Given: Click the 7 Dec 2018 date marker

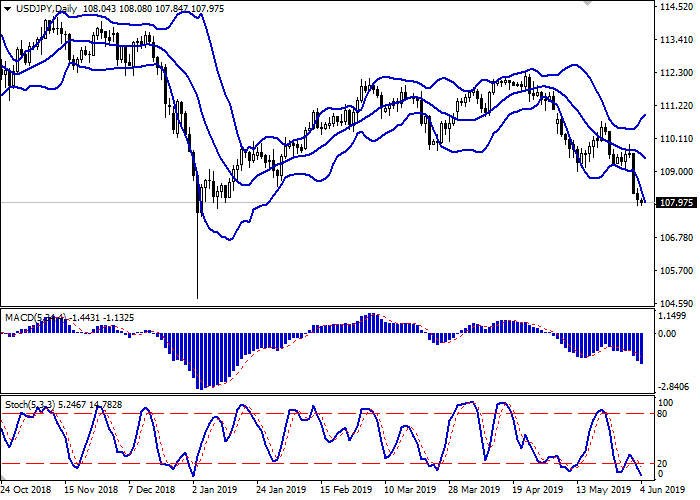Looking at the screenshot, I should click(x=153, y=491).
